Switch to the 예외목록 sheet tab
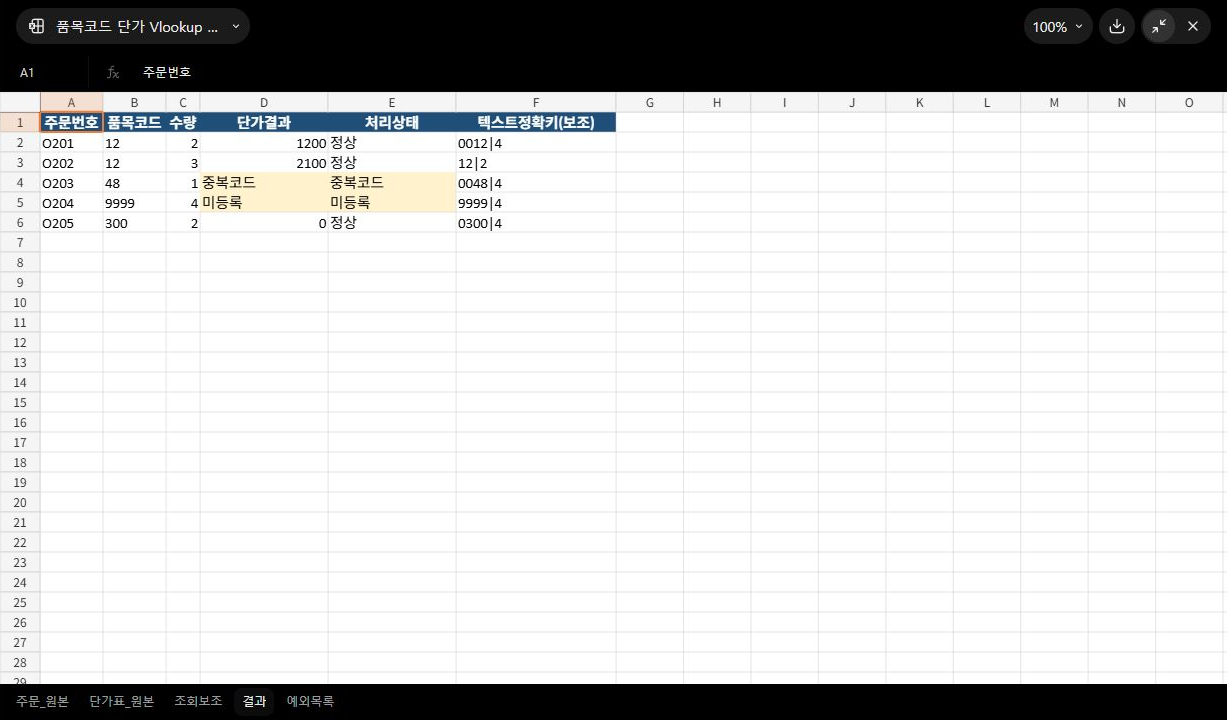Viewport: 1227px width, 720px height. tap(310, 701)
